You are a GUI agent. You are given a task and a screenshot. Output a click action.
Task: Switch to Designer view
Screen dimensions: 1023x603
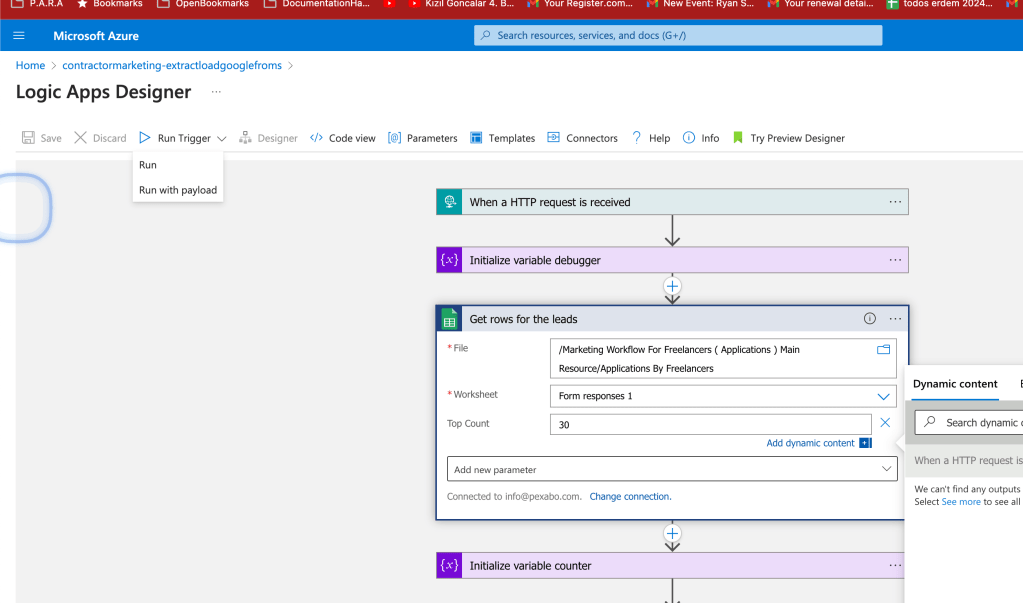(268, 138)
